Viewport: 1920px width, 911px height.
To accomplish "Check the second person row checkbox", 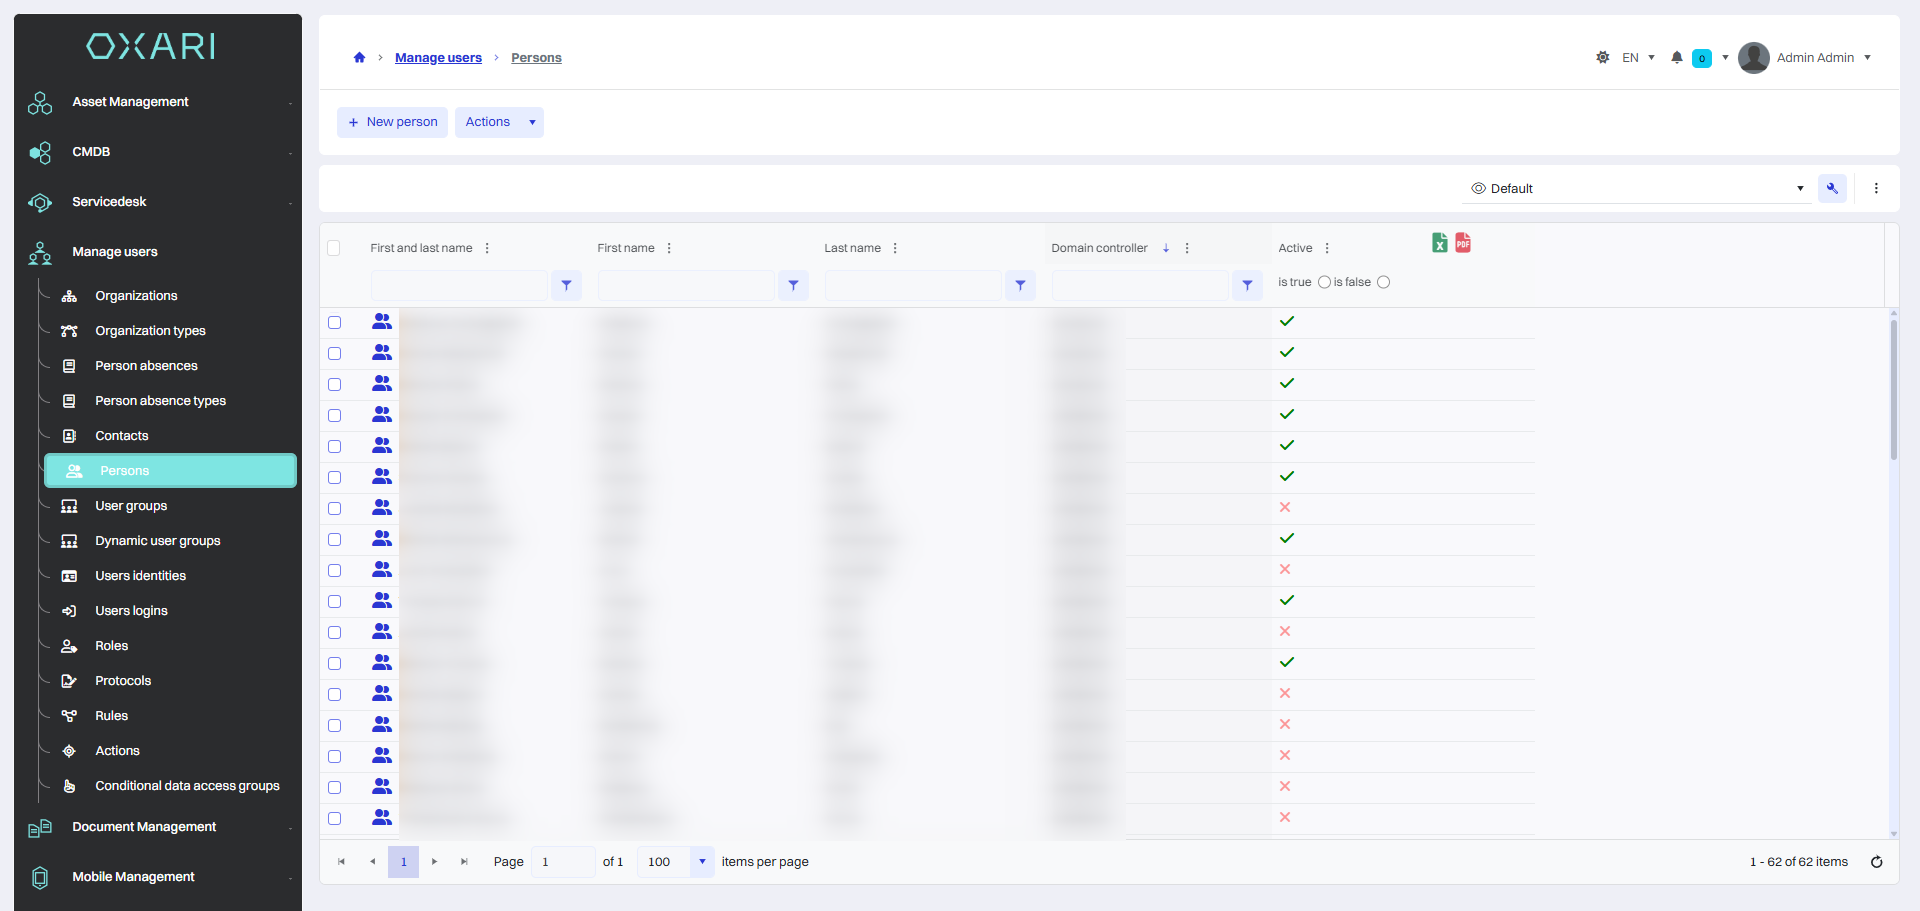I will coord(335,353).
